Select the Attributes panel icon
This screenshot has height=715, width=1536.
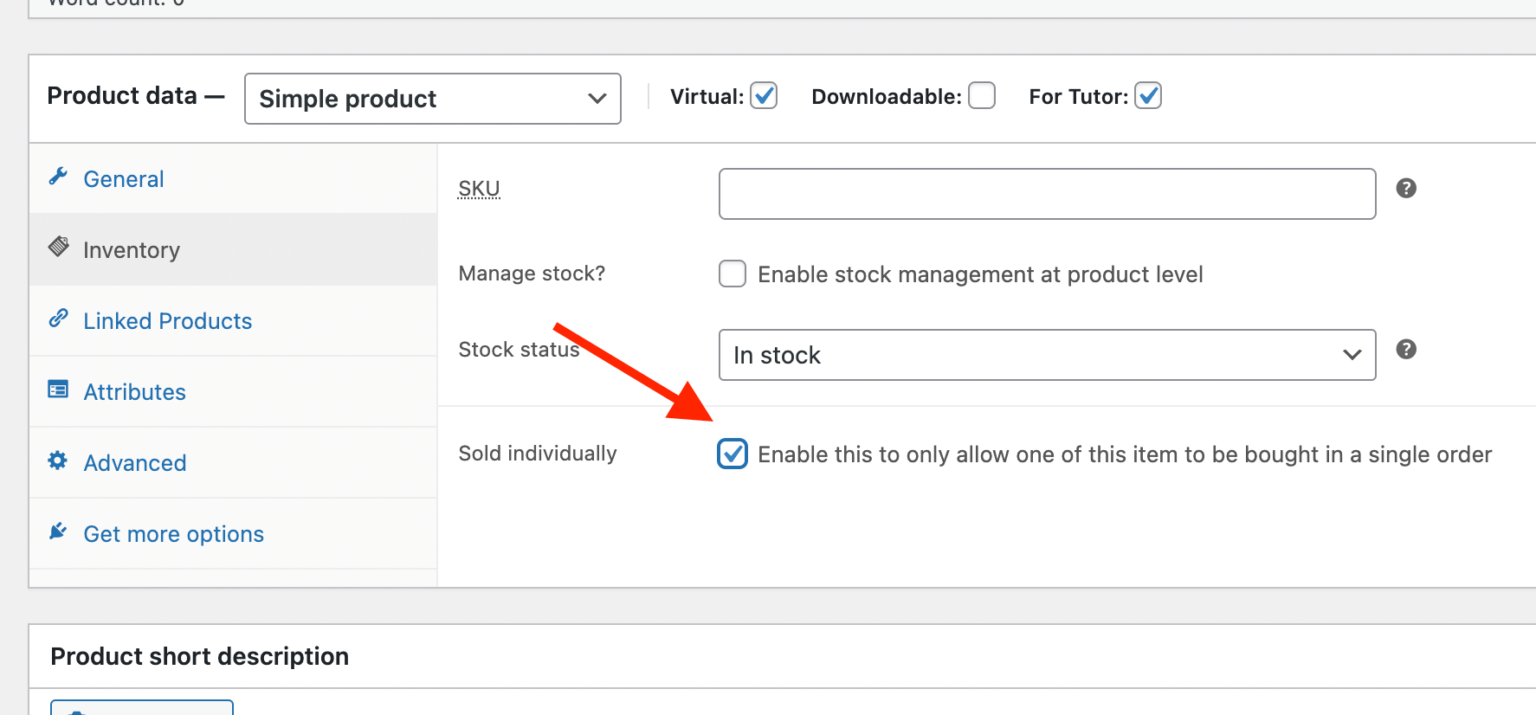click(x=59, y=391)
